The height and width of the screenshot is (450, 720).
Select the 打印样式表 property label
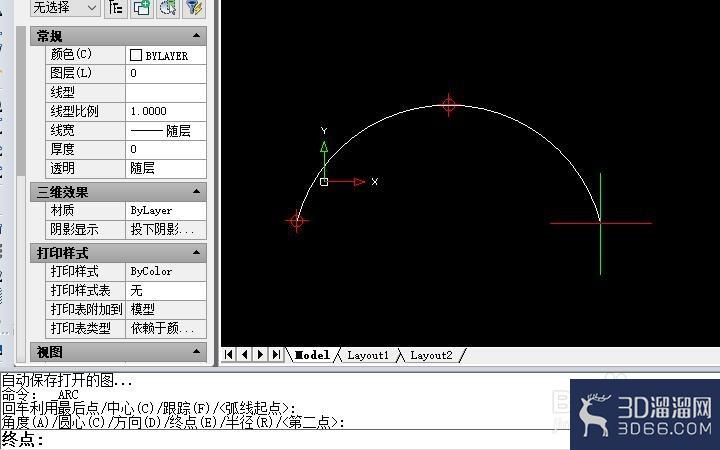[80, 290]
